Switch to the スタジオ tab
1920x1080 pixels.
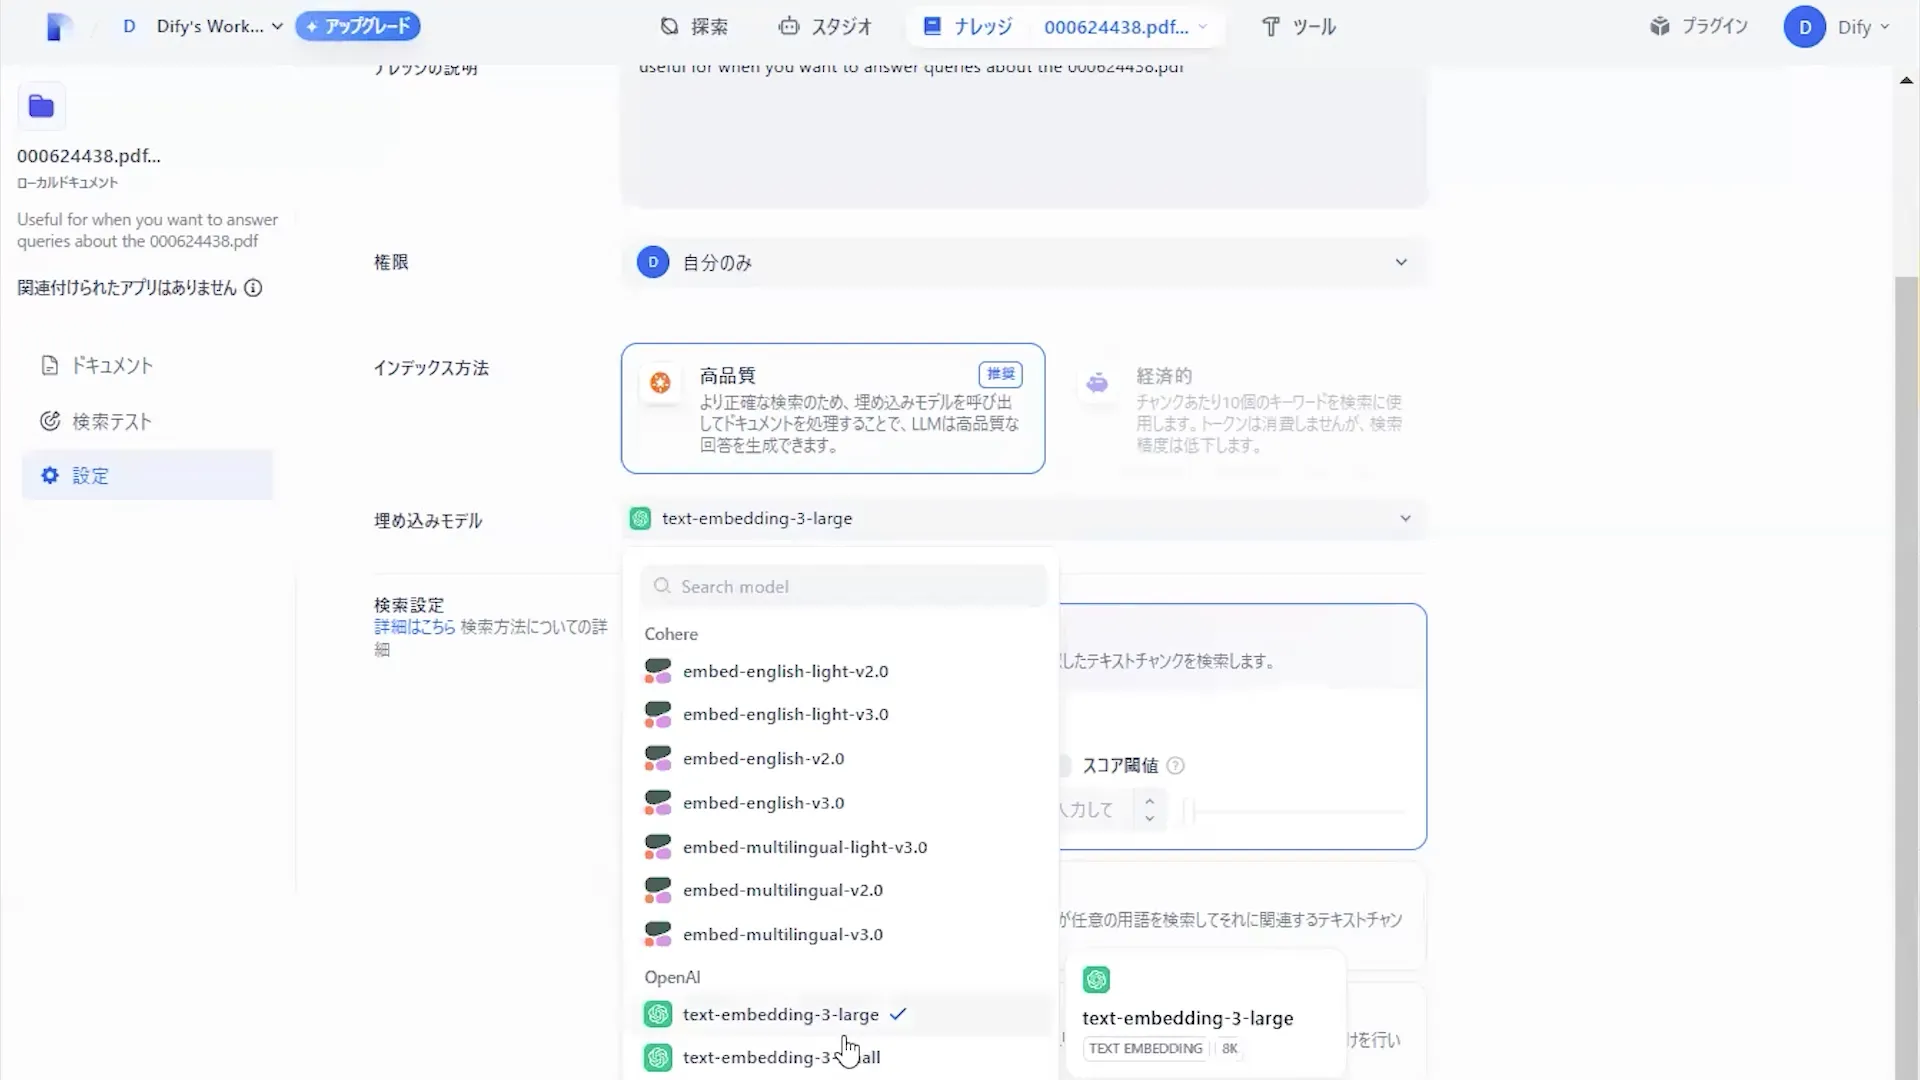point(826,27)
